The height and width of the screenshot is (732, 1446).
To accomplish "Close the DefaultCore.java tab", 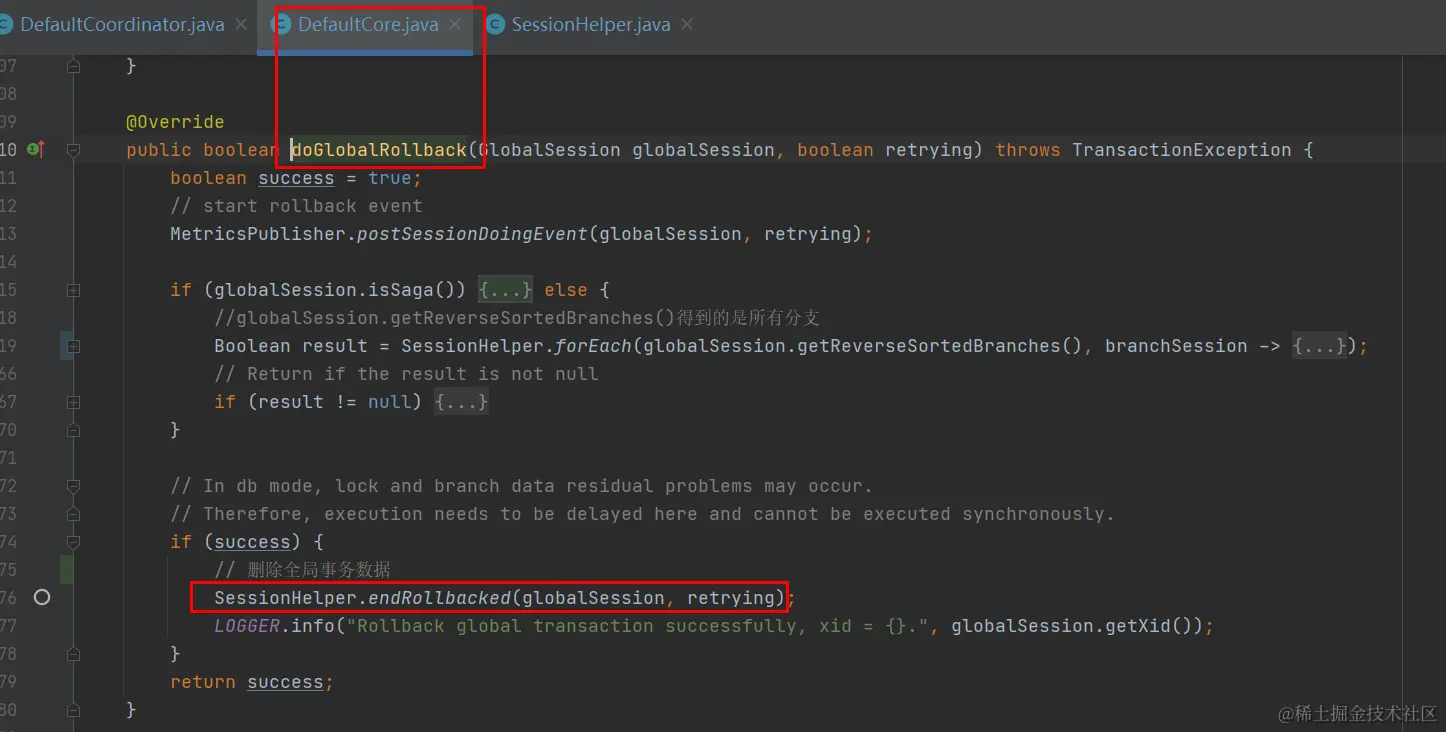I will pos(455,25).
